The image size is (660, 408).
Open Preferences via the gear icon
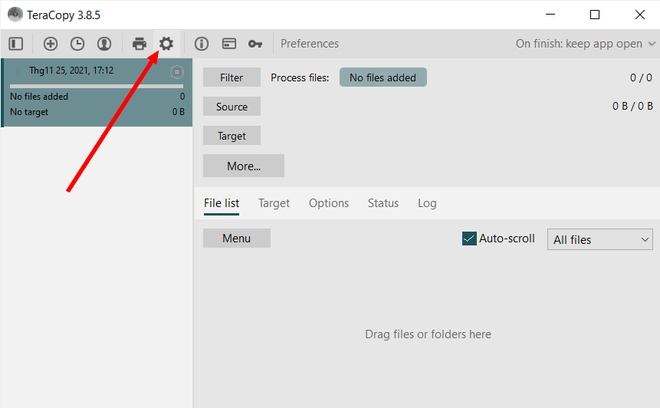point(166,44)
